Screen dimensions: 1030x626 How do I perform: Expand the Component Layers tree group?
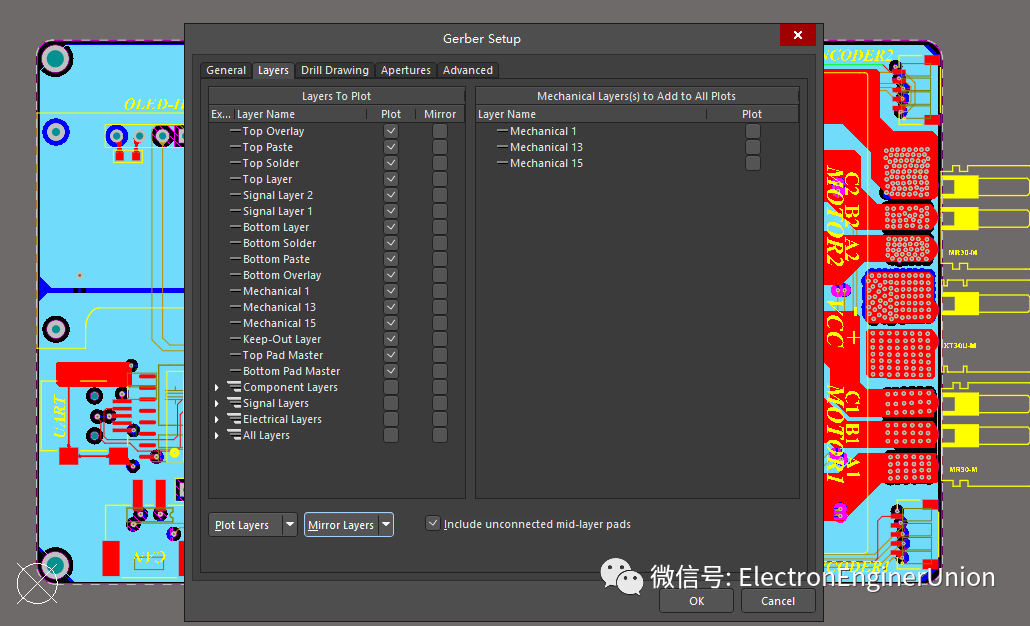pyautogui.click(x=217, y=387)
